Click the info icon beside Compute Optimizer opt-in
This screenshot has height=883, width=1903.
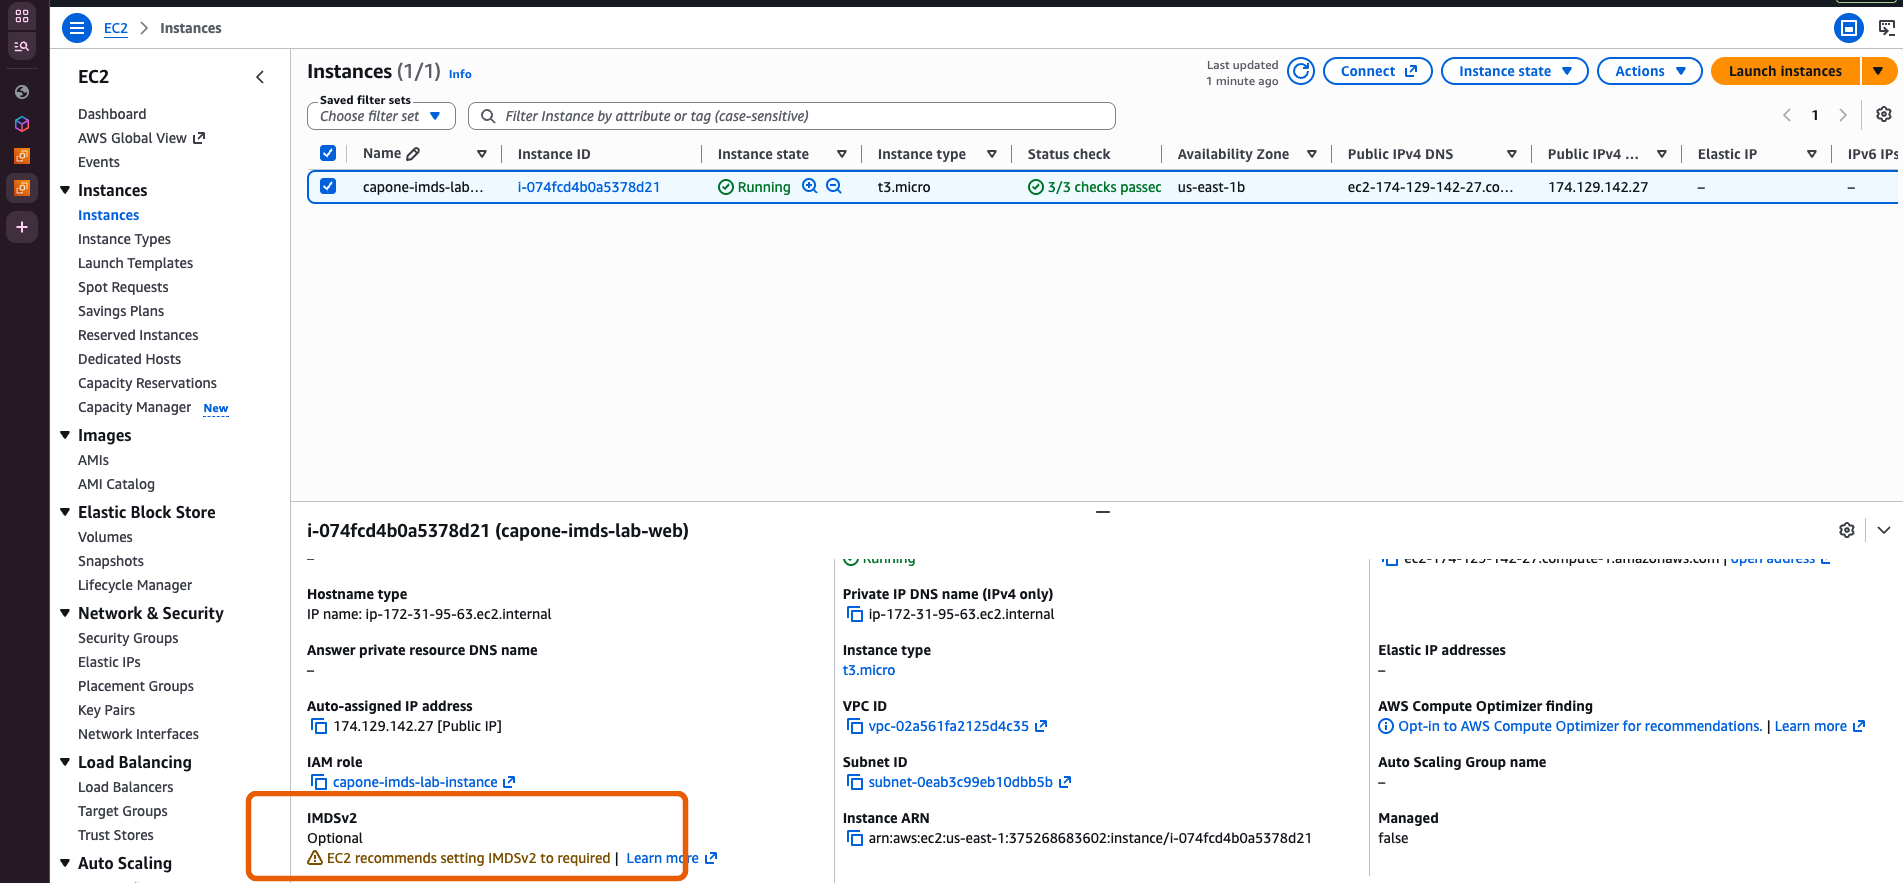coord(1386,726)
